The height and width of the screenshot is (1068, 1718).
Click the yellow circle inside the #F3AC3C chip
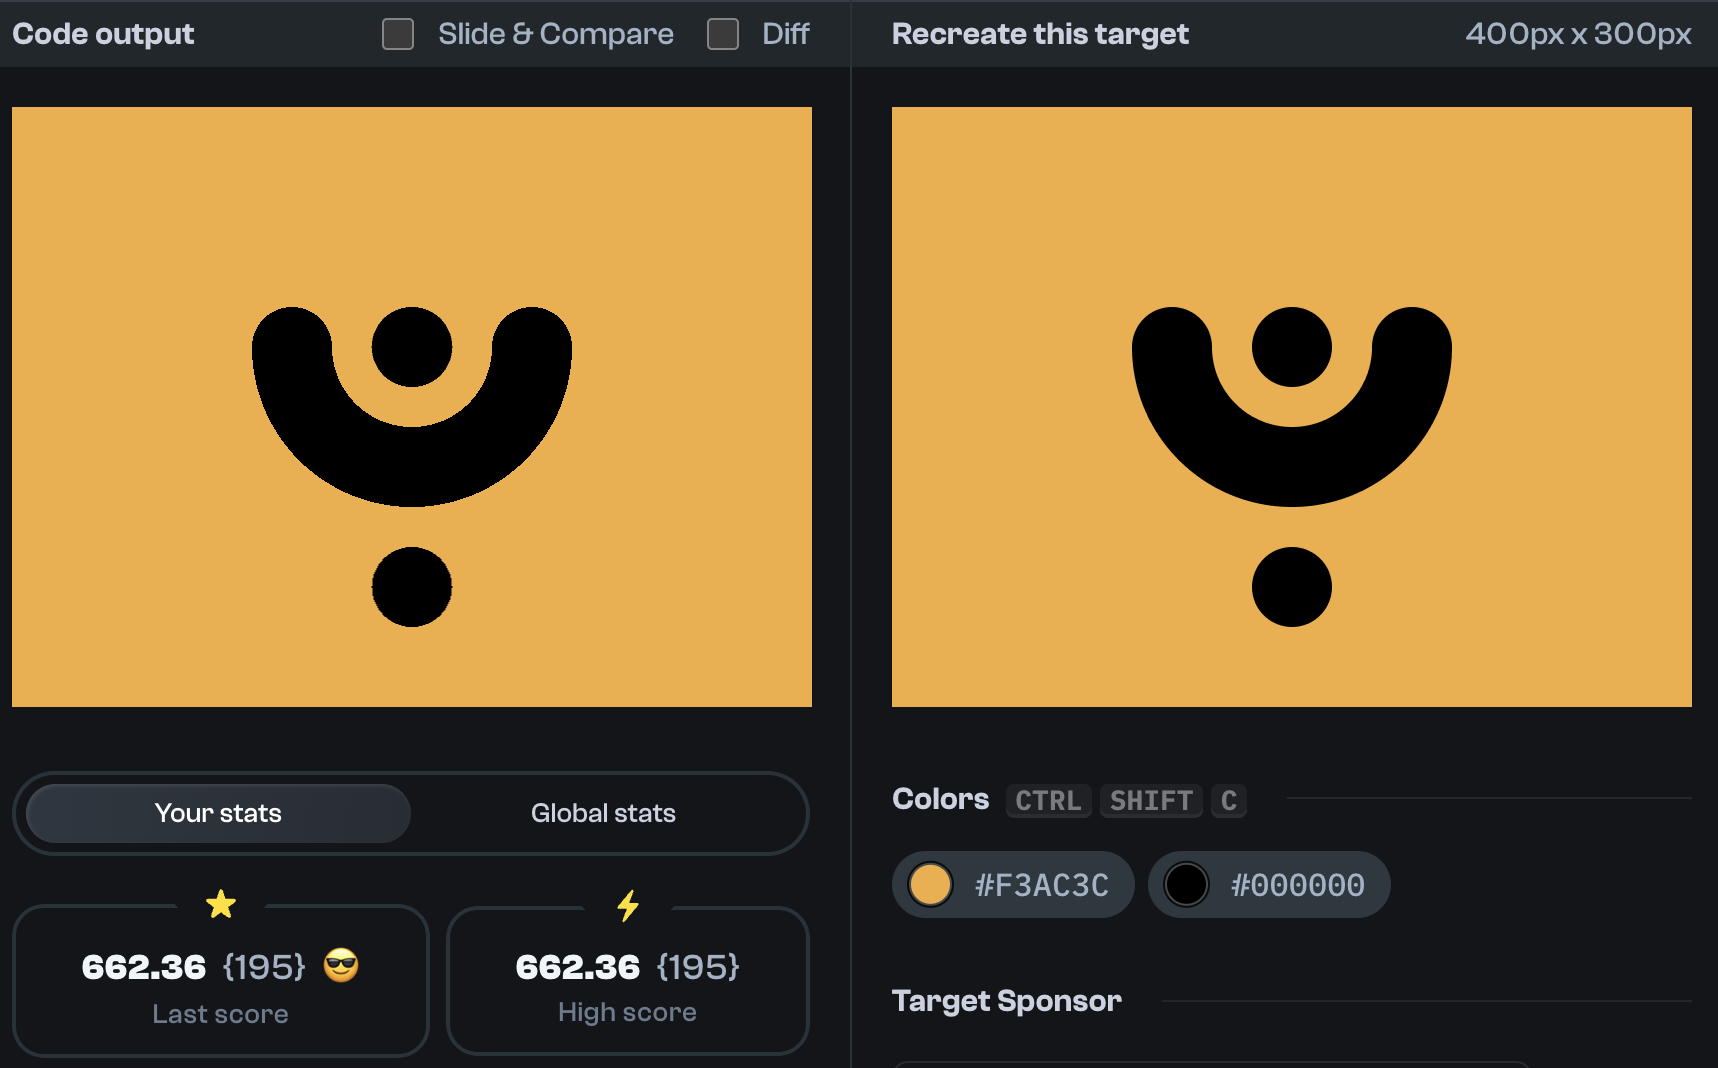pos(930,884)
